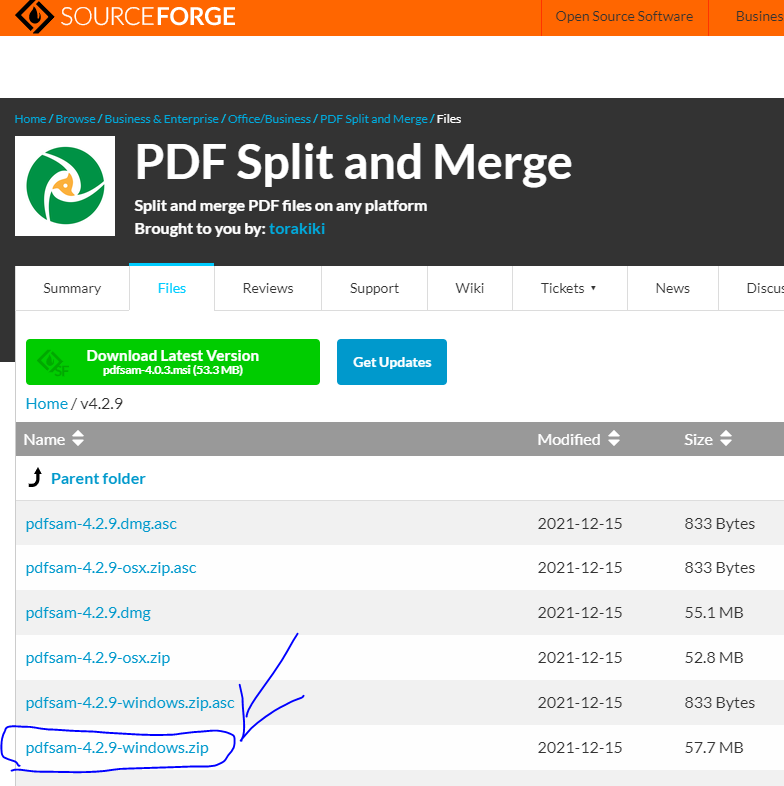Viewport: 784px width, 786px height.
Task: Open the Open Source Software menu
Action: [624, 17]
